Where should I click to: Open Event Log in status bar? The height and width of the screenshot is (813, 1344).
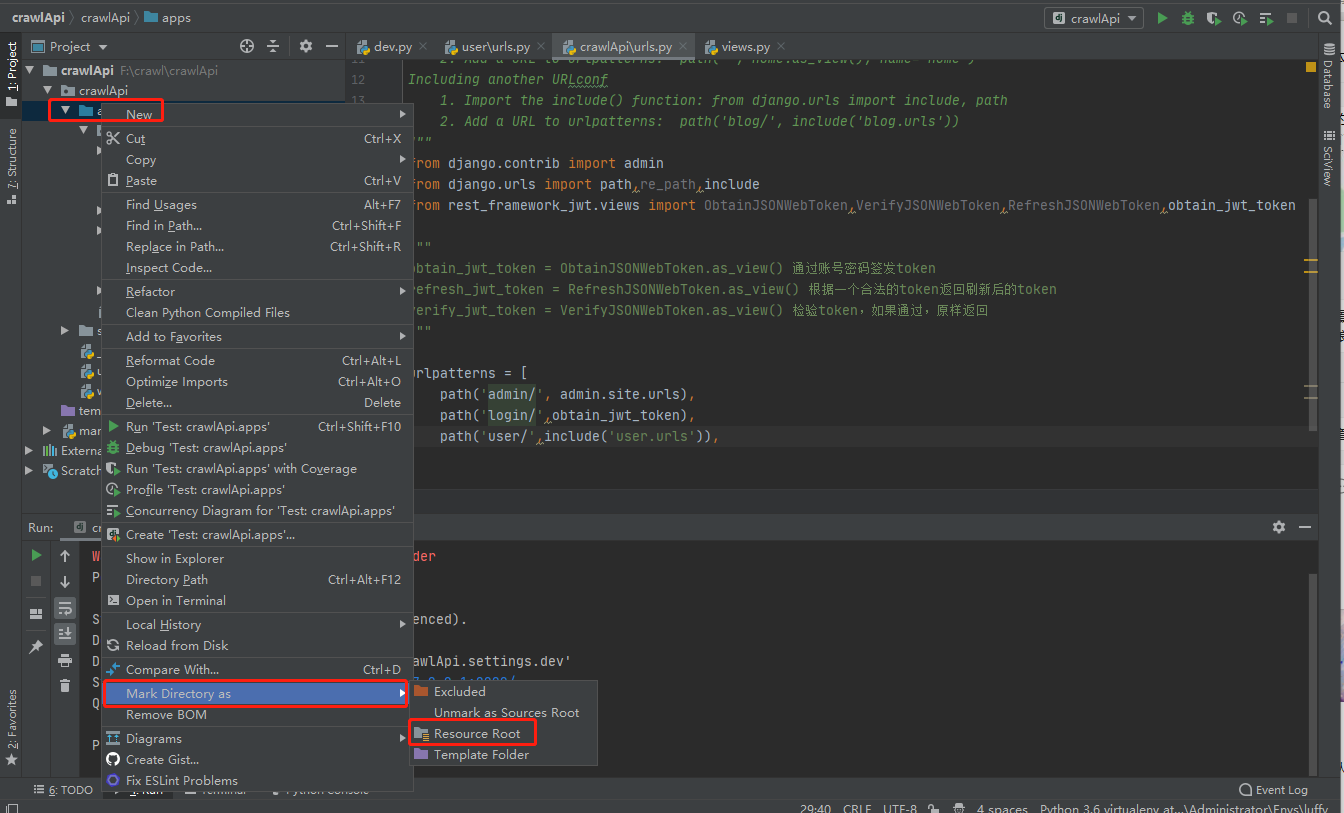pos(1273,790)
